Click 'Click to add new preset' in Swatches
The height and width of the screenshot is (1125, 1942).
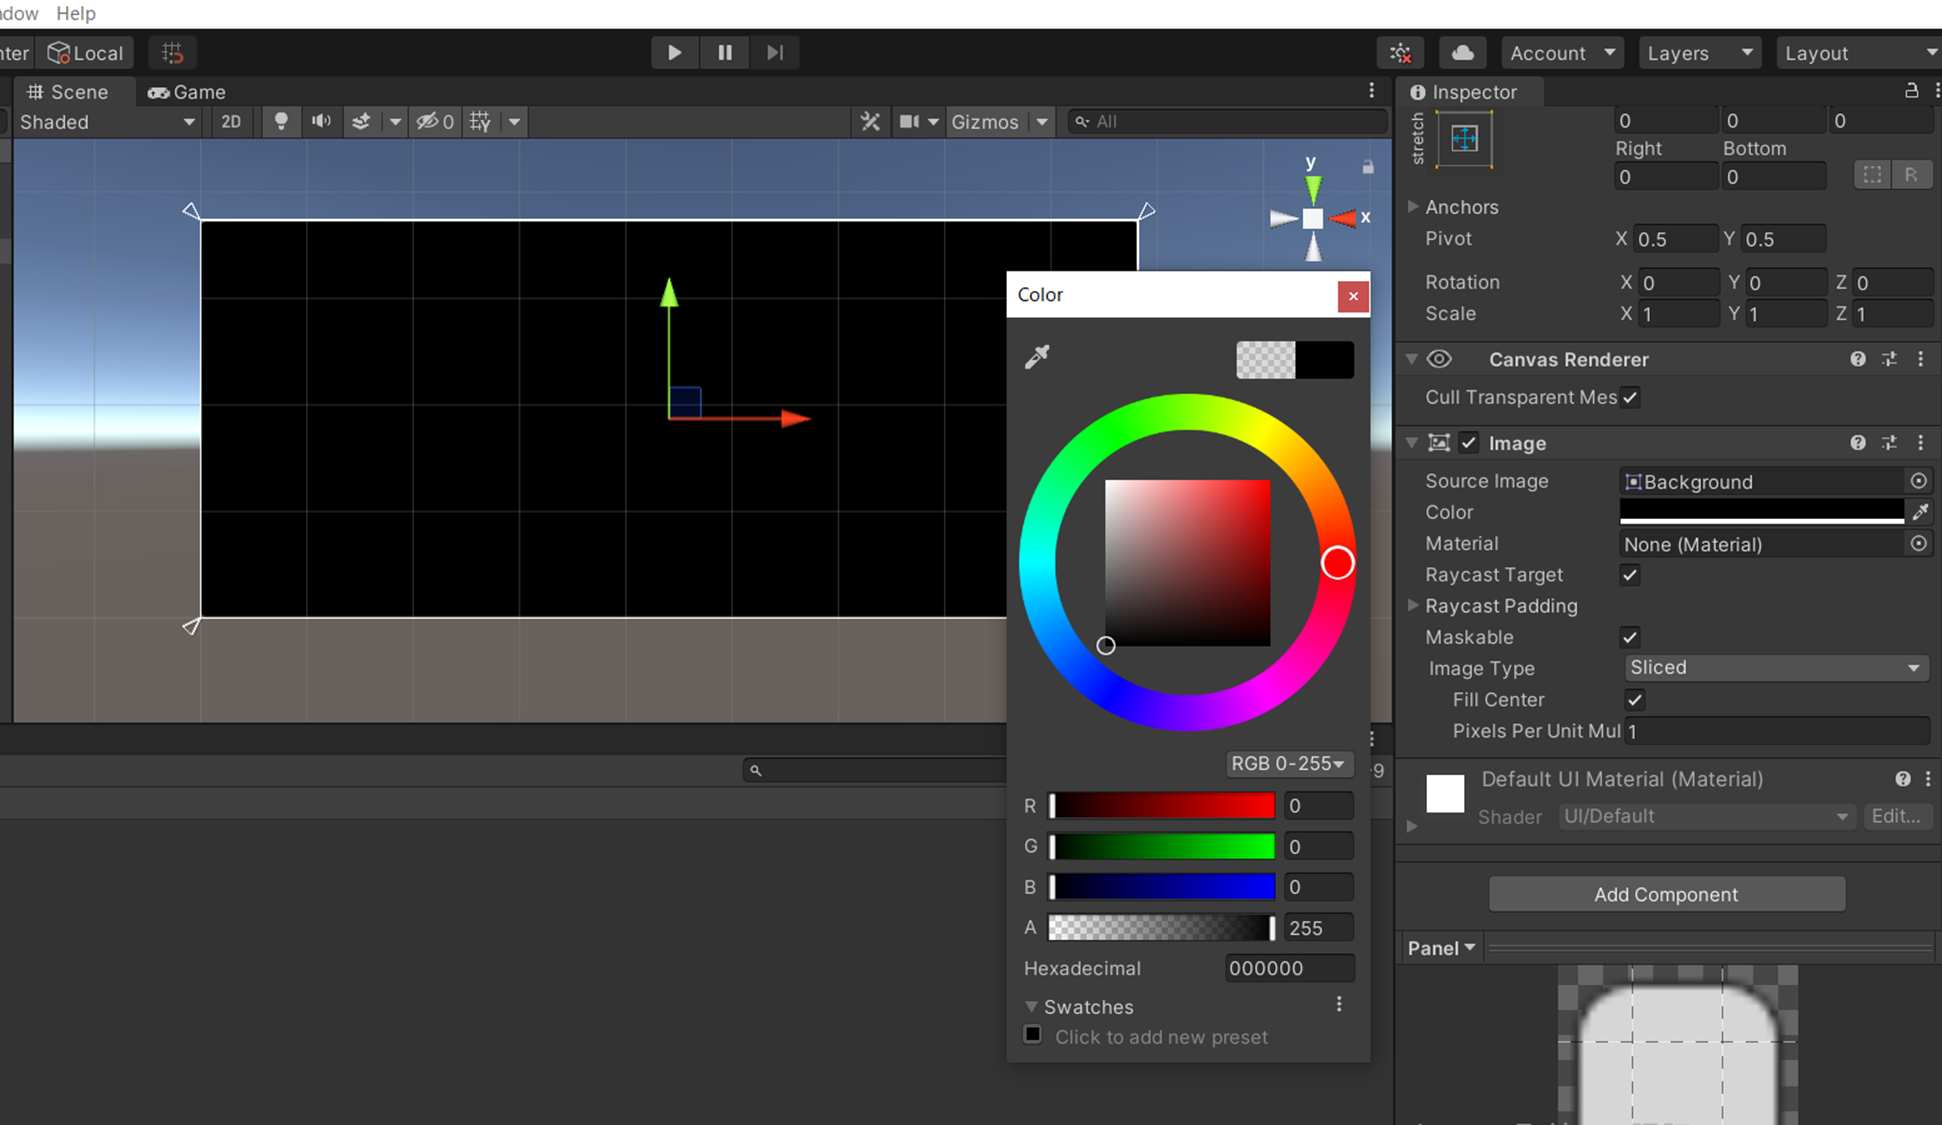[1160, 1037]
